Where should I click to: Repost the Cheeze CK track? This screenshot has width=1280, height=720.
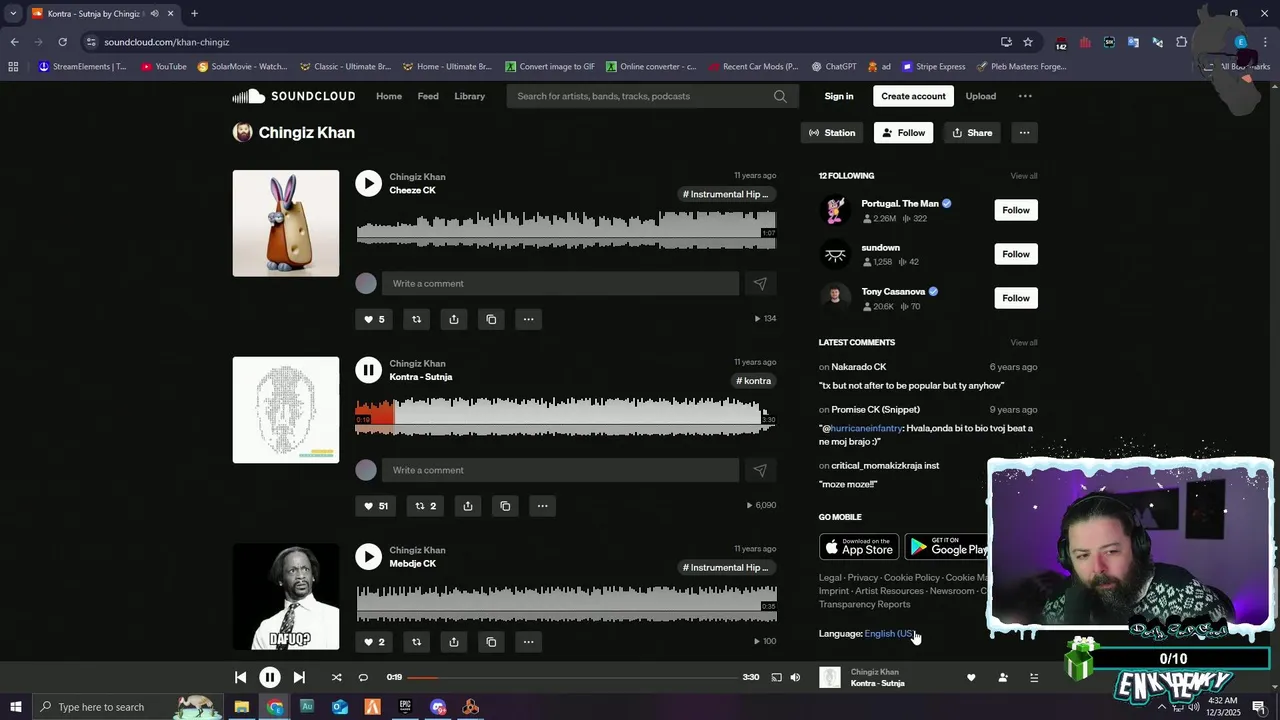pyautogui.click(x=416, y=319)
